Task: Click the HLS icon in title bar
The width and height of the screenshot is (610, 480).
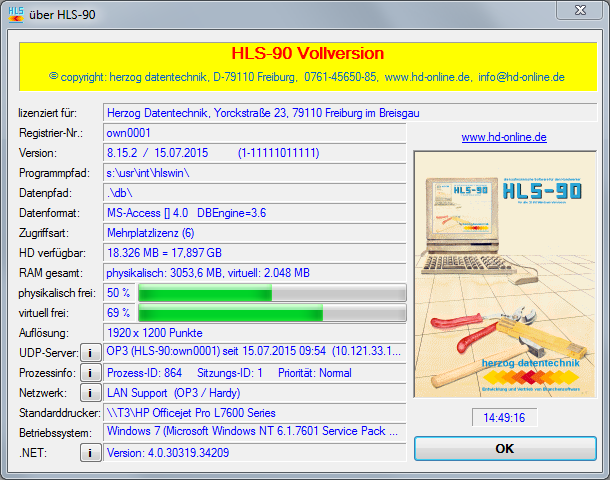Action: pyautogui.click(x=15, y=11)
